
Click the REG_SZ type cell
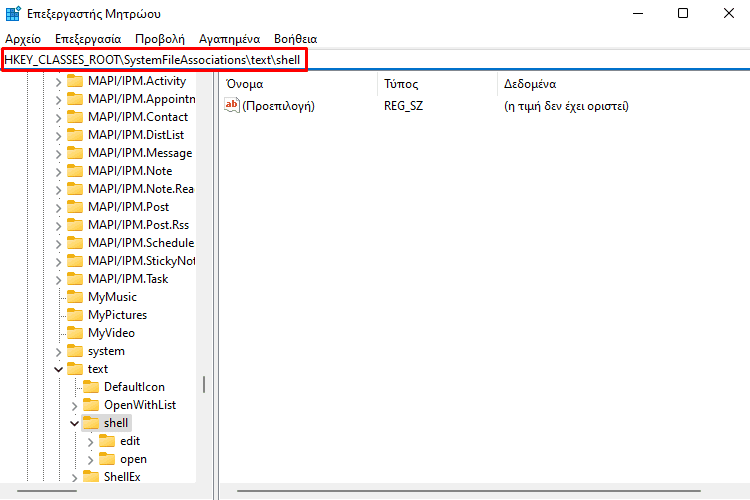click(x=403, y=106)
